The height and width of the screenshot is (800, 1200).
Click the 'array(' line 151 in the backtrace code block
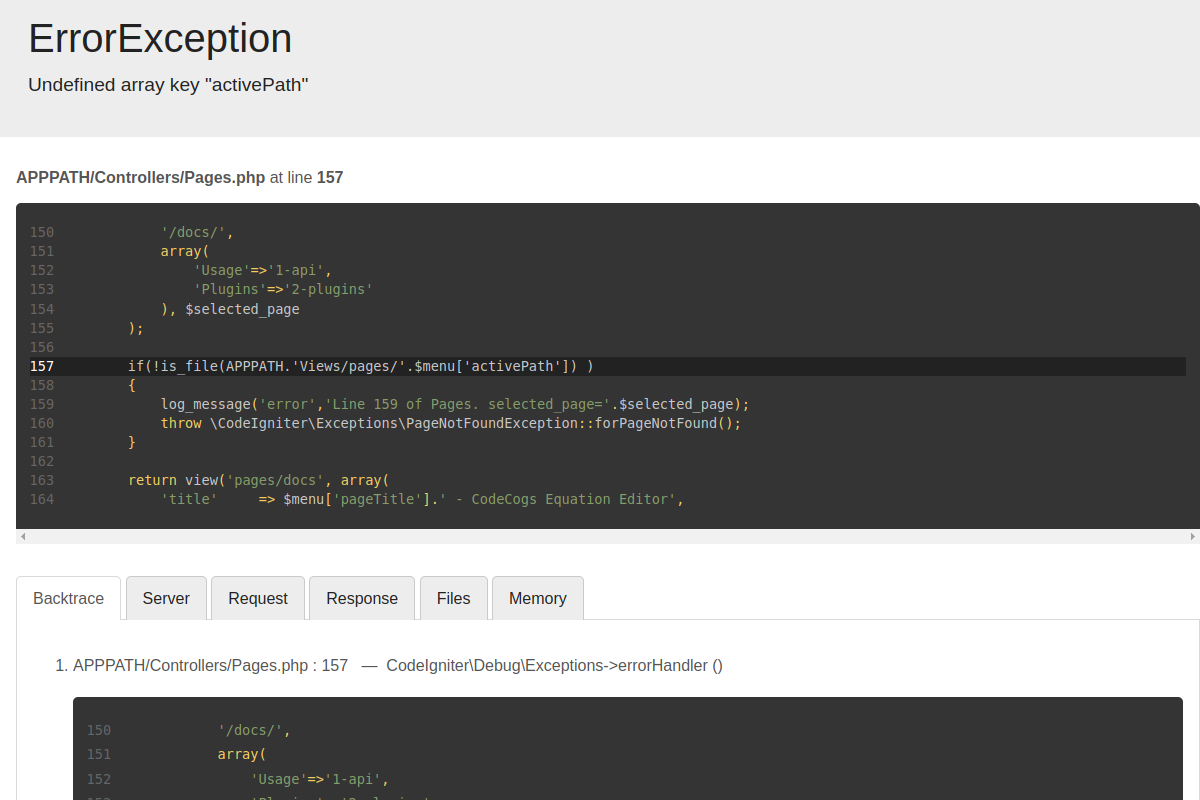pyautogui.click(x=242, y=754)
